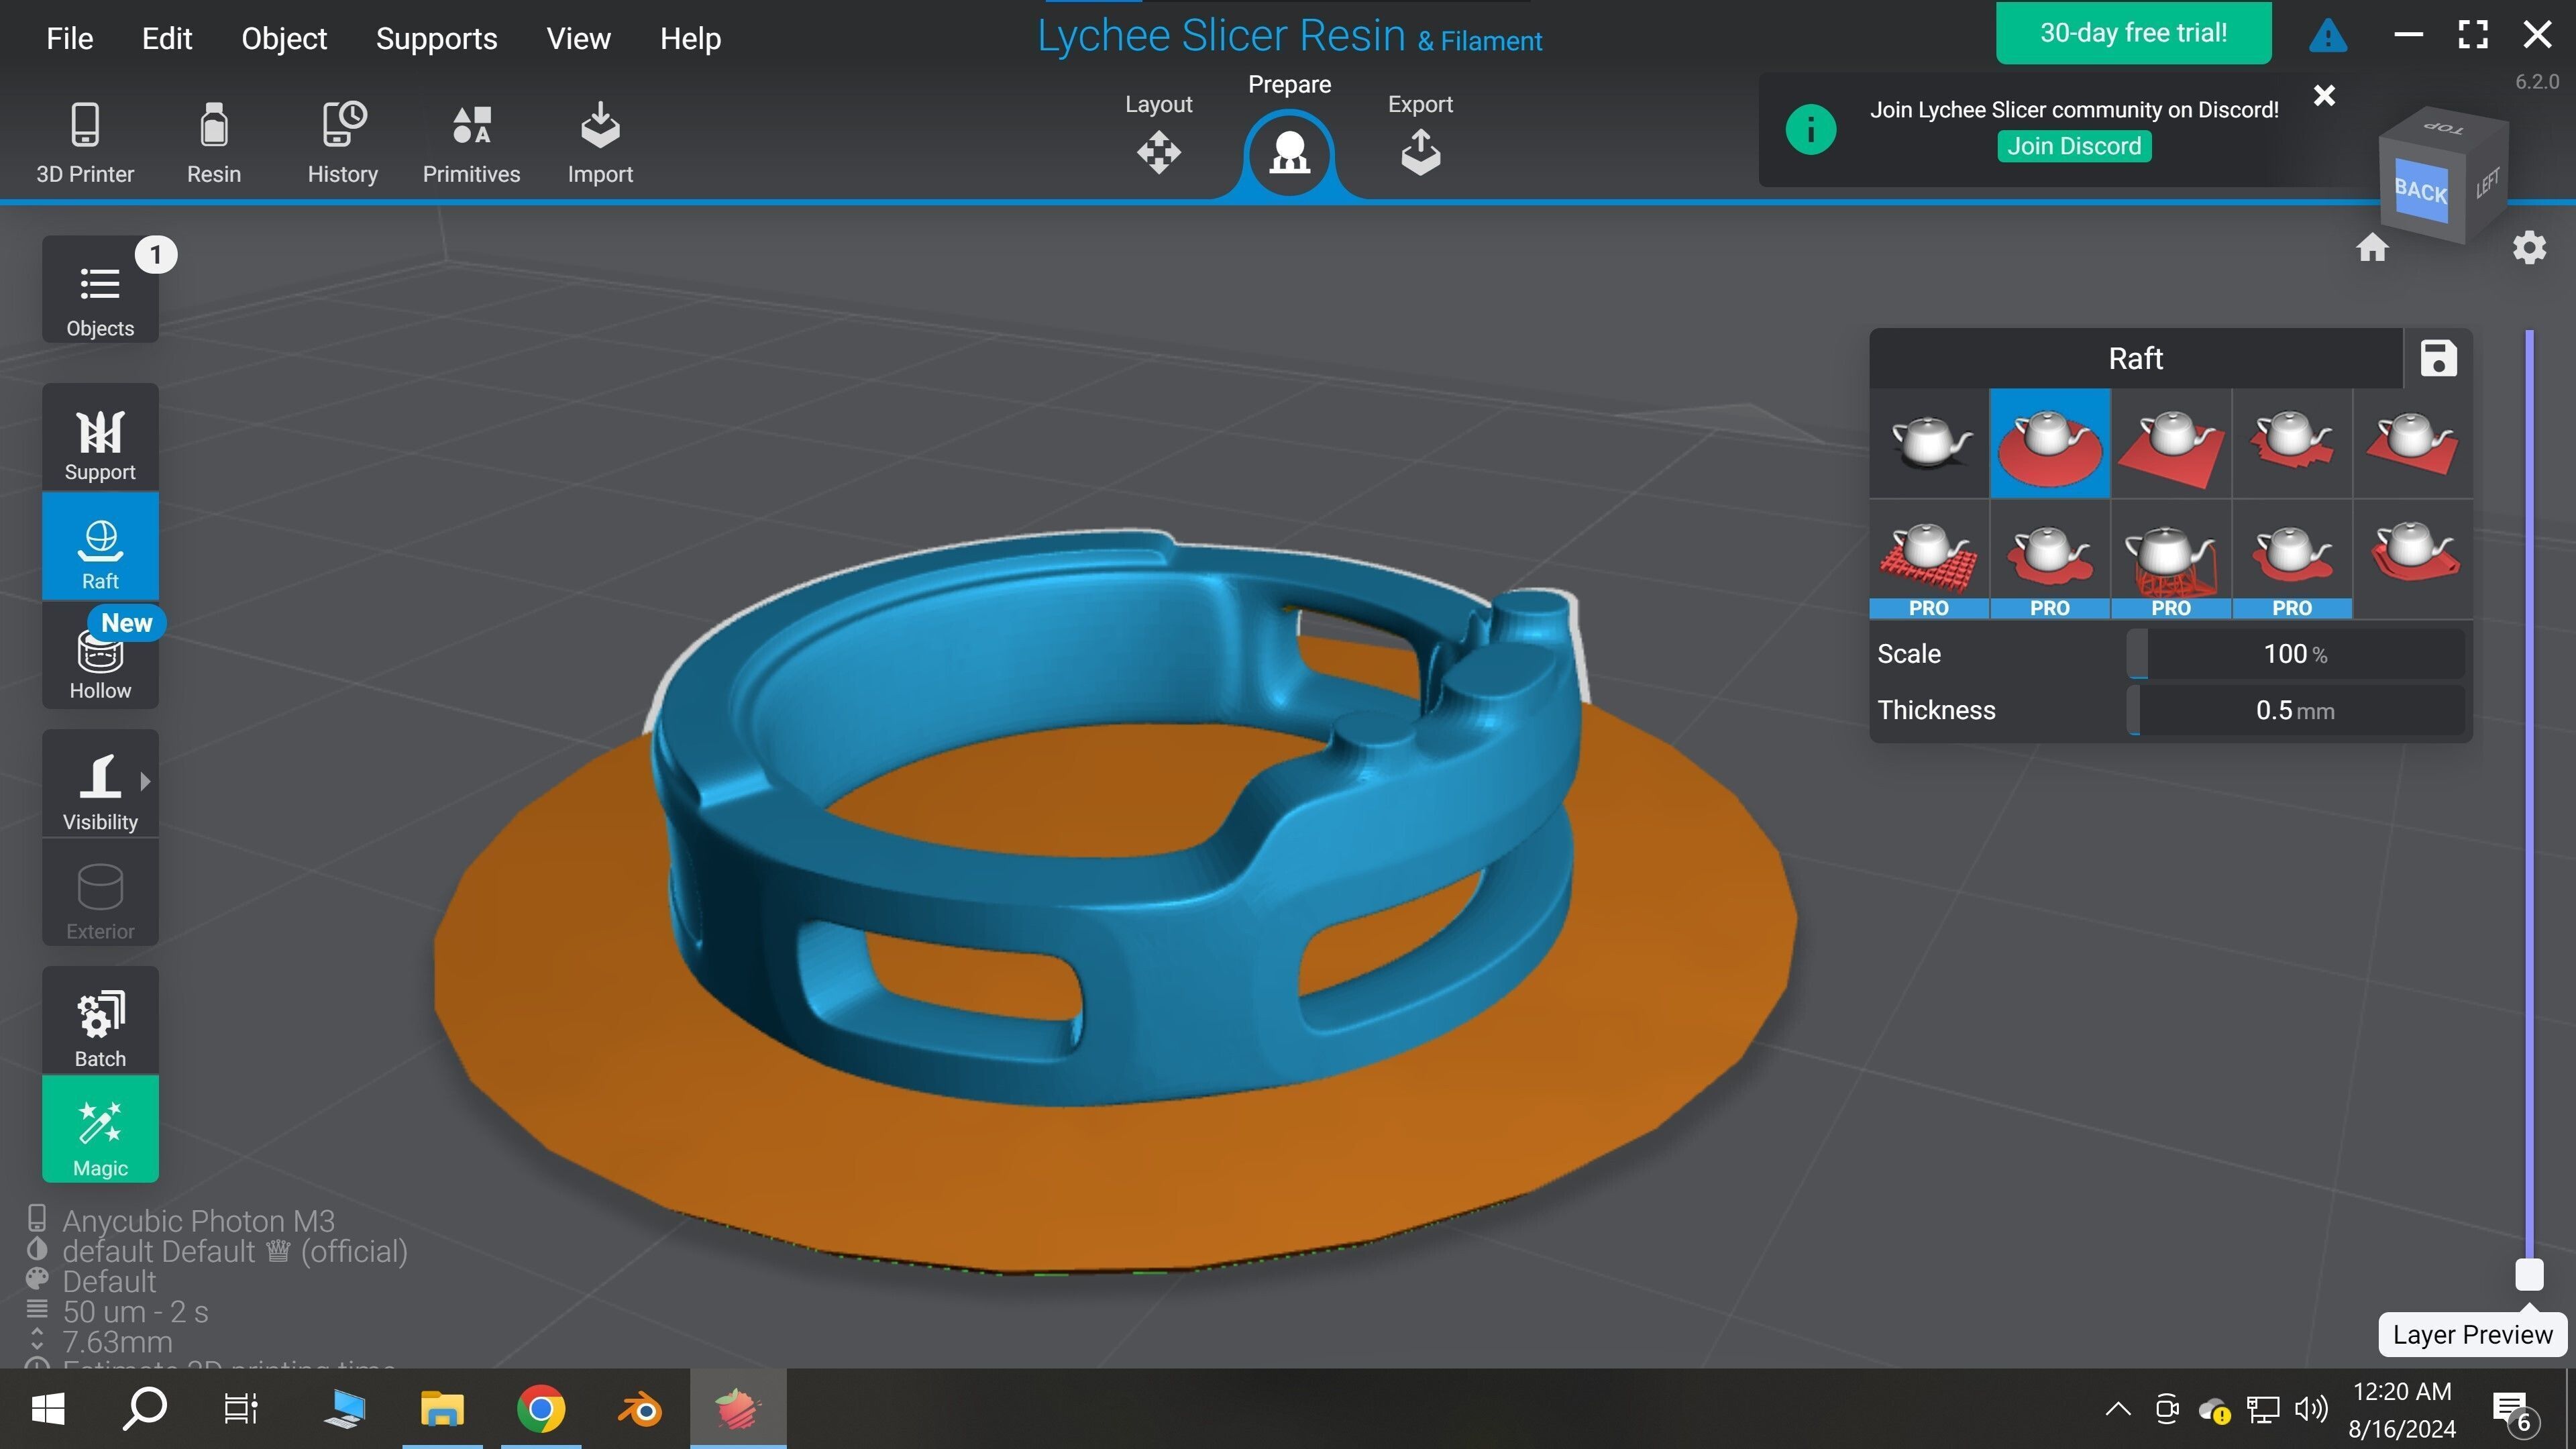Click the Layer Preview label
Screen dimensions: 2576x1449
[2472, 1334]
